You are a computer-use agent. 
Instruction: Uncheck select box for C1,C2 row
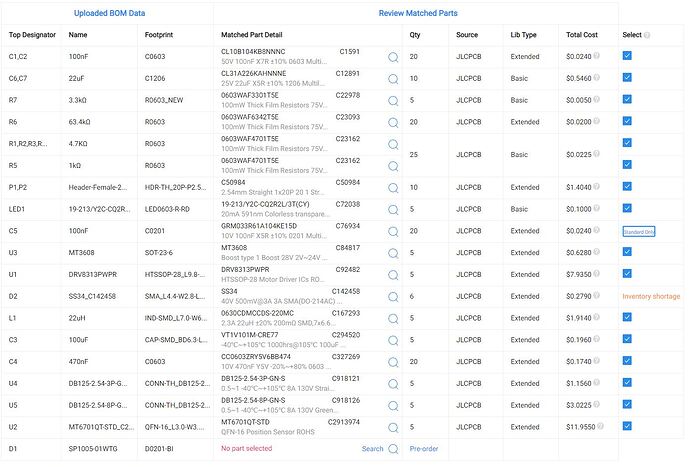pos(627,55)
